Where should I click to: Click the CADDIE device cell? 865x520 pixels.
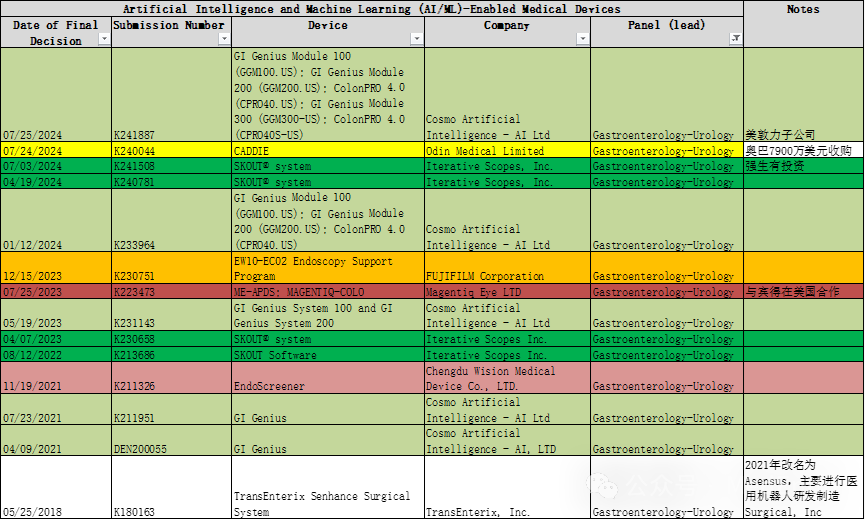[x=327, y=151]
